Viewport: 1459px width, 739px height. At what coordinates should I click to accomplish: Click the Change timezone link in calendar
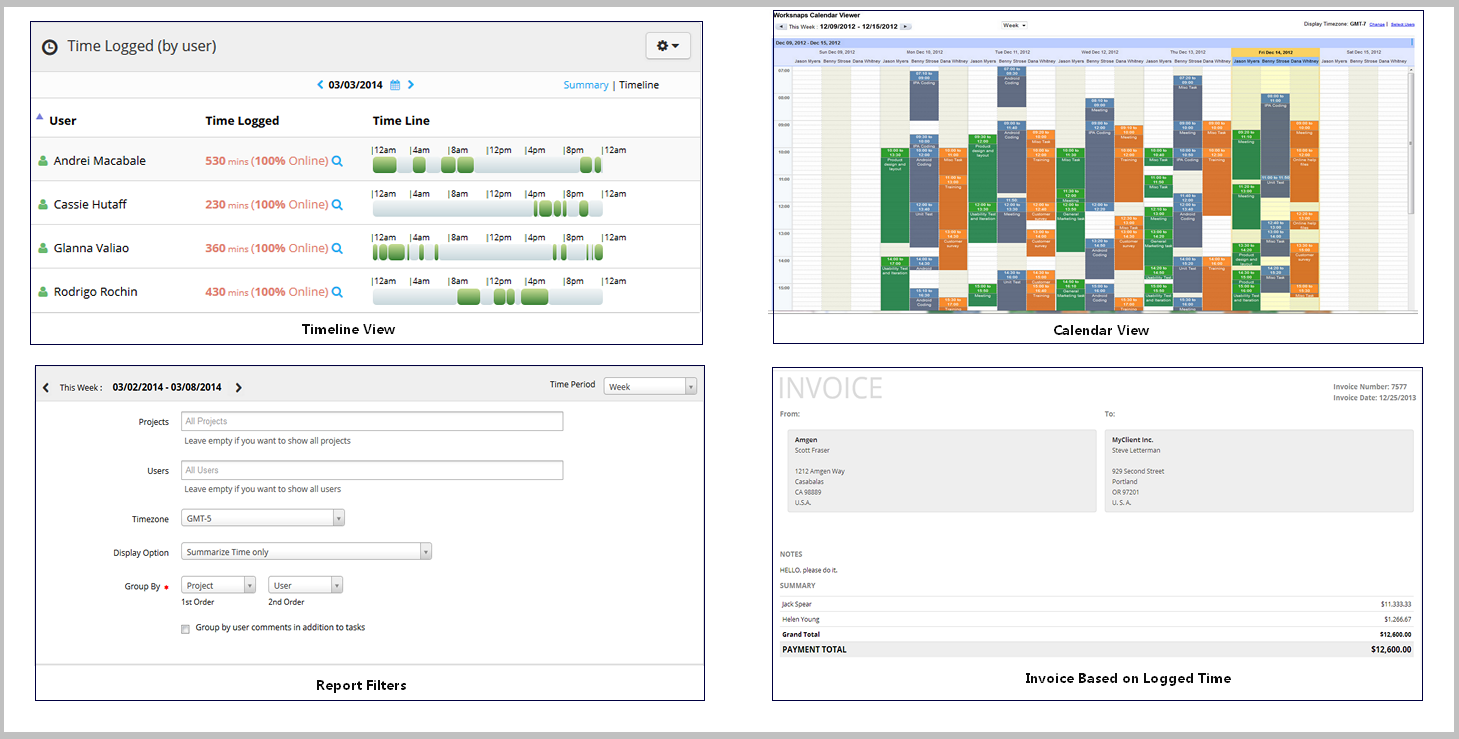coord(1376,24)
